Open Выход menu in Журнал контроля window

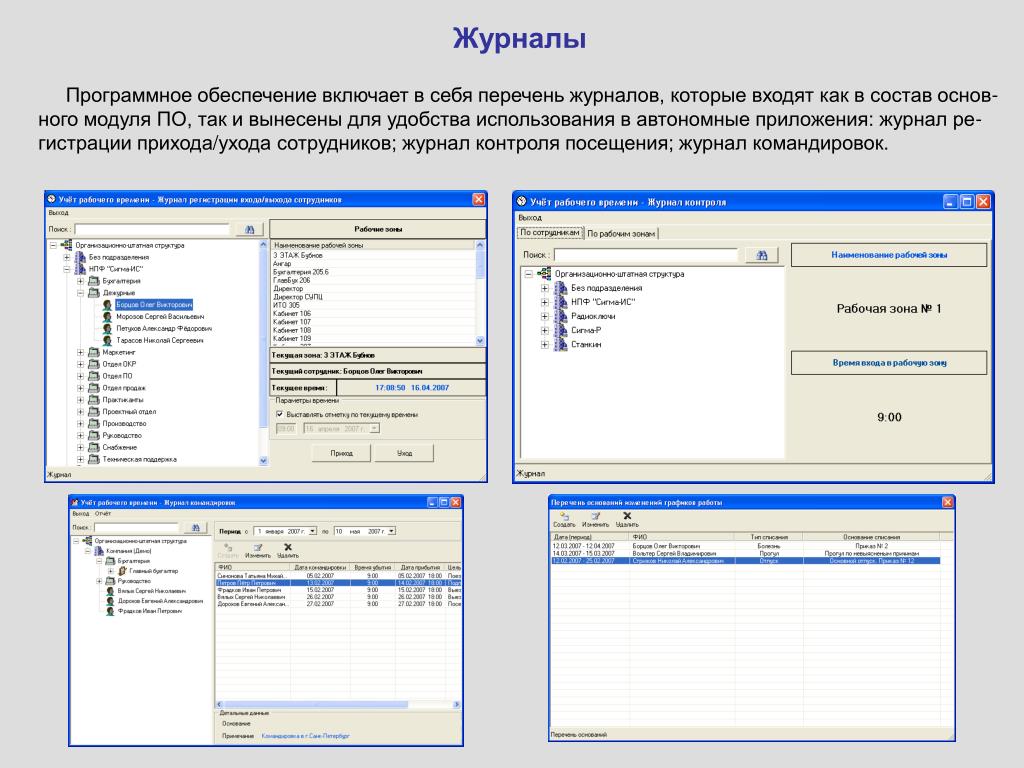coord(530,217)
